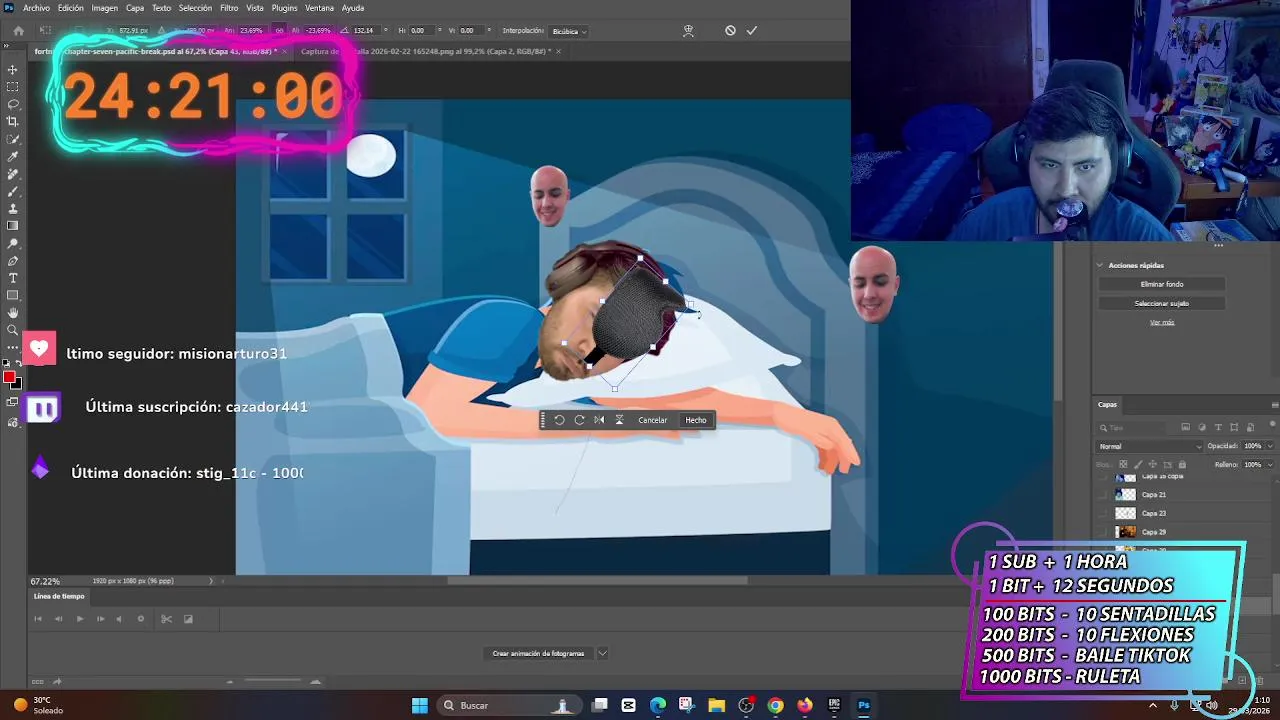This screenshot has height=720, width=1280.
Task: Toggle lock all for the layer
Action: coord(1182,464)
